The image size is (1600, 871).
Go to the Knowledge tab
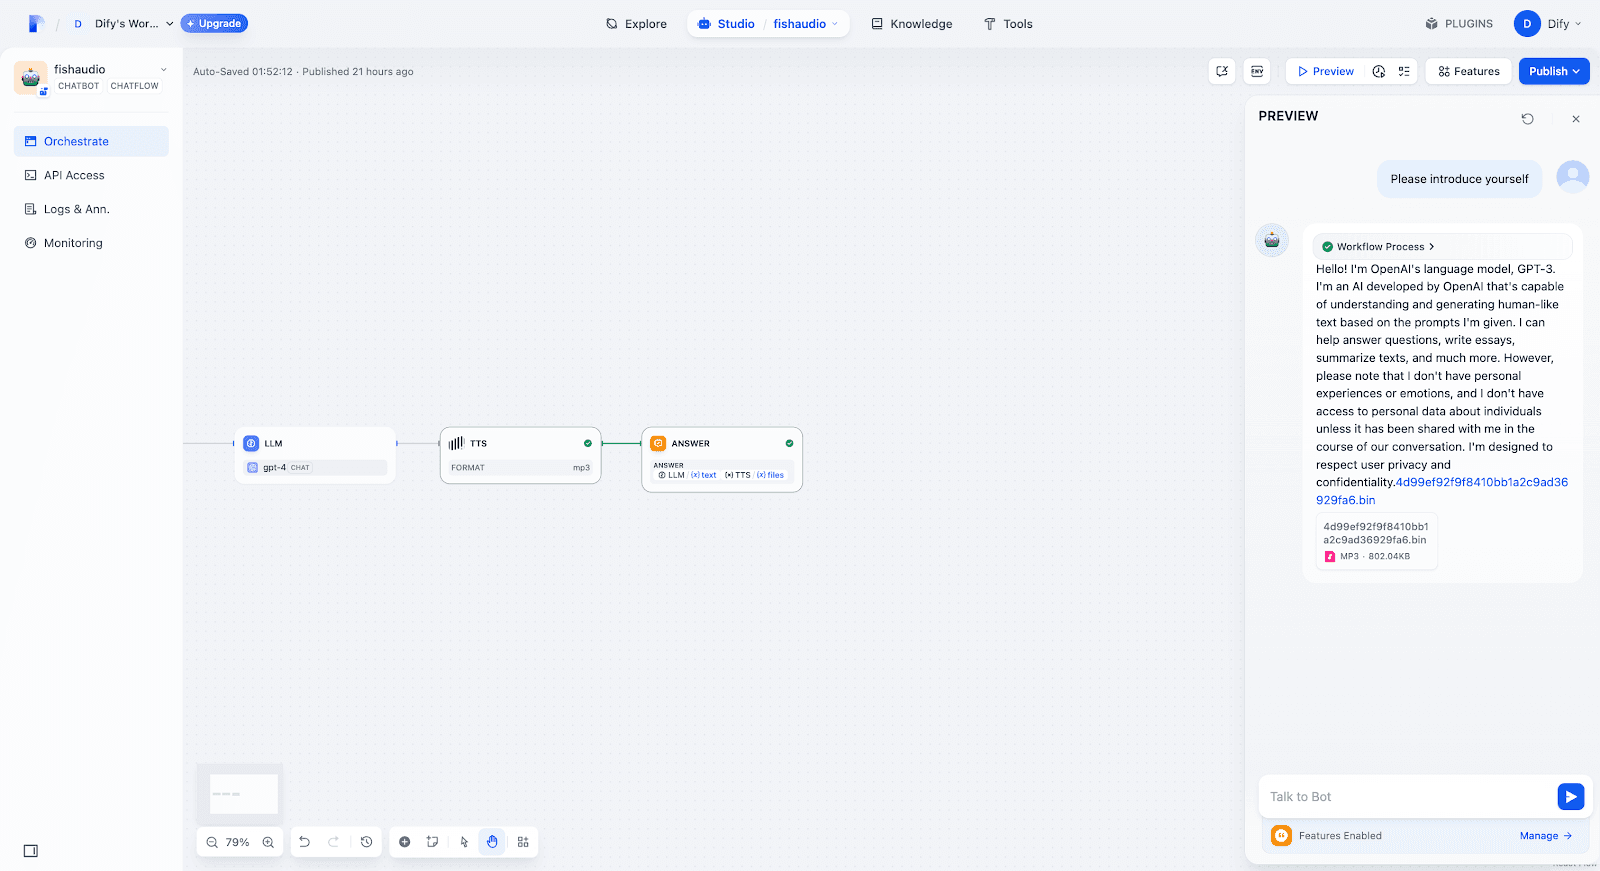click(x=911, y=24)
